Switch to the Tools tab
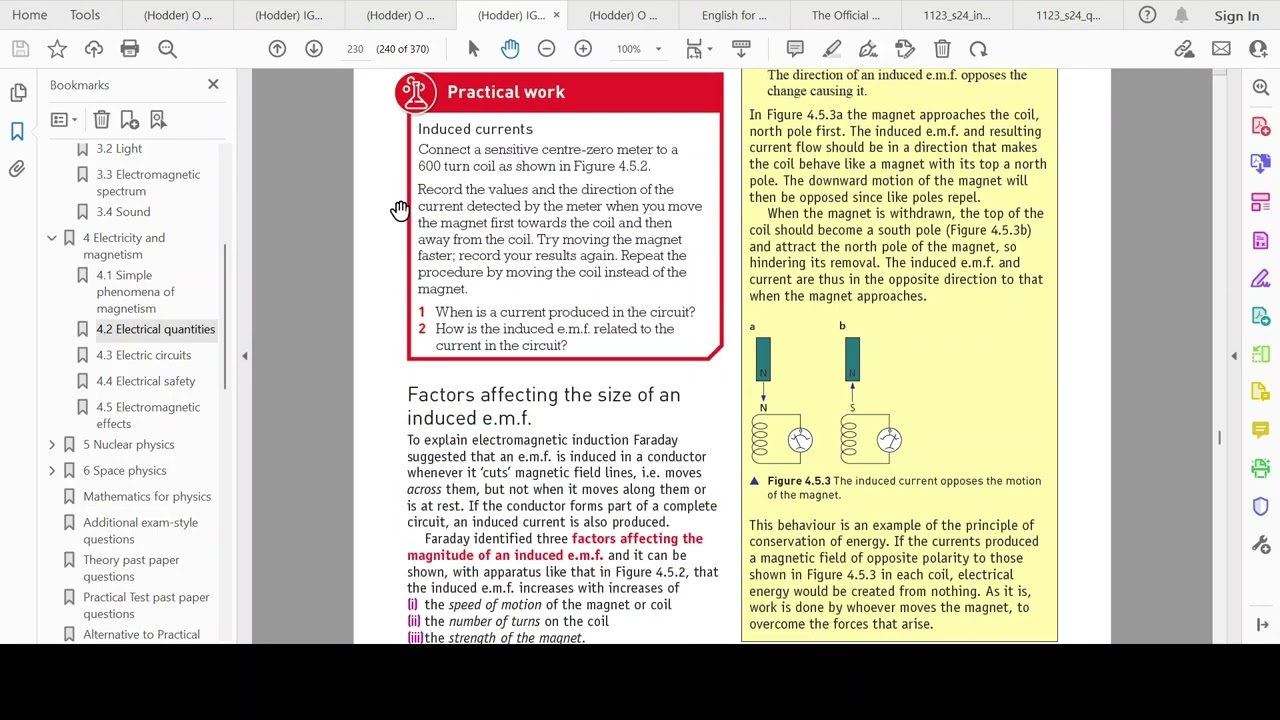The height and width of the screenshot is (720, 1280). click(x=85, y=15)
